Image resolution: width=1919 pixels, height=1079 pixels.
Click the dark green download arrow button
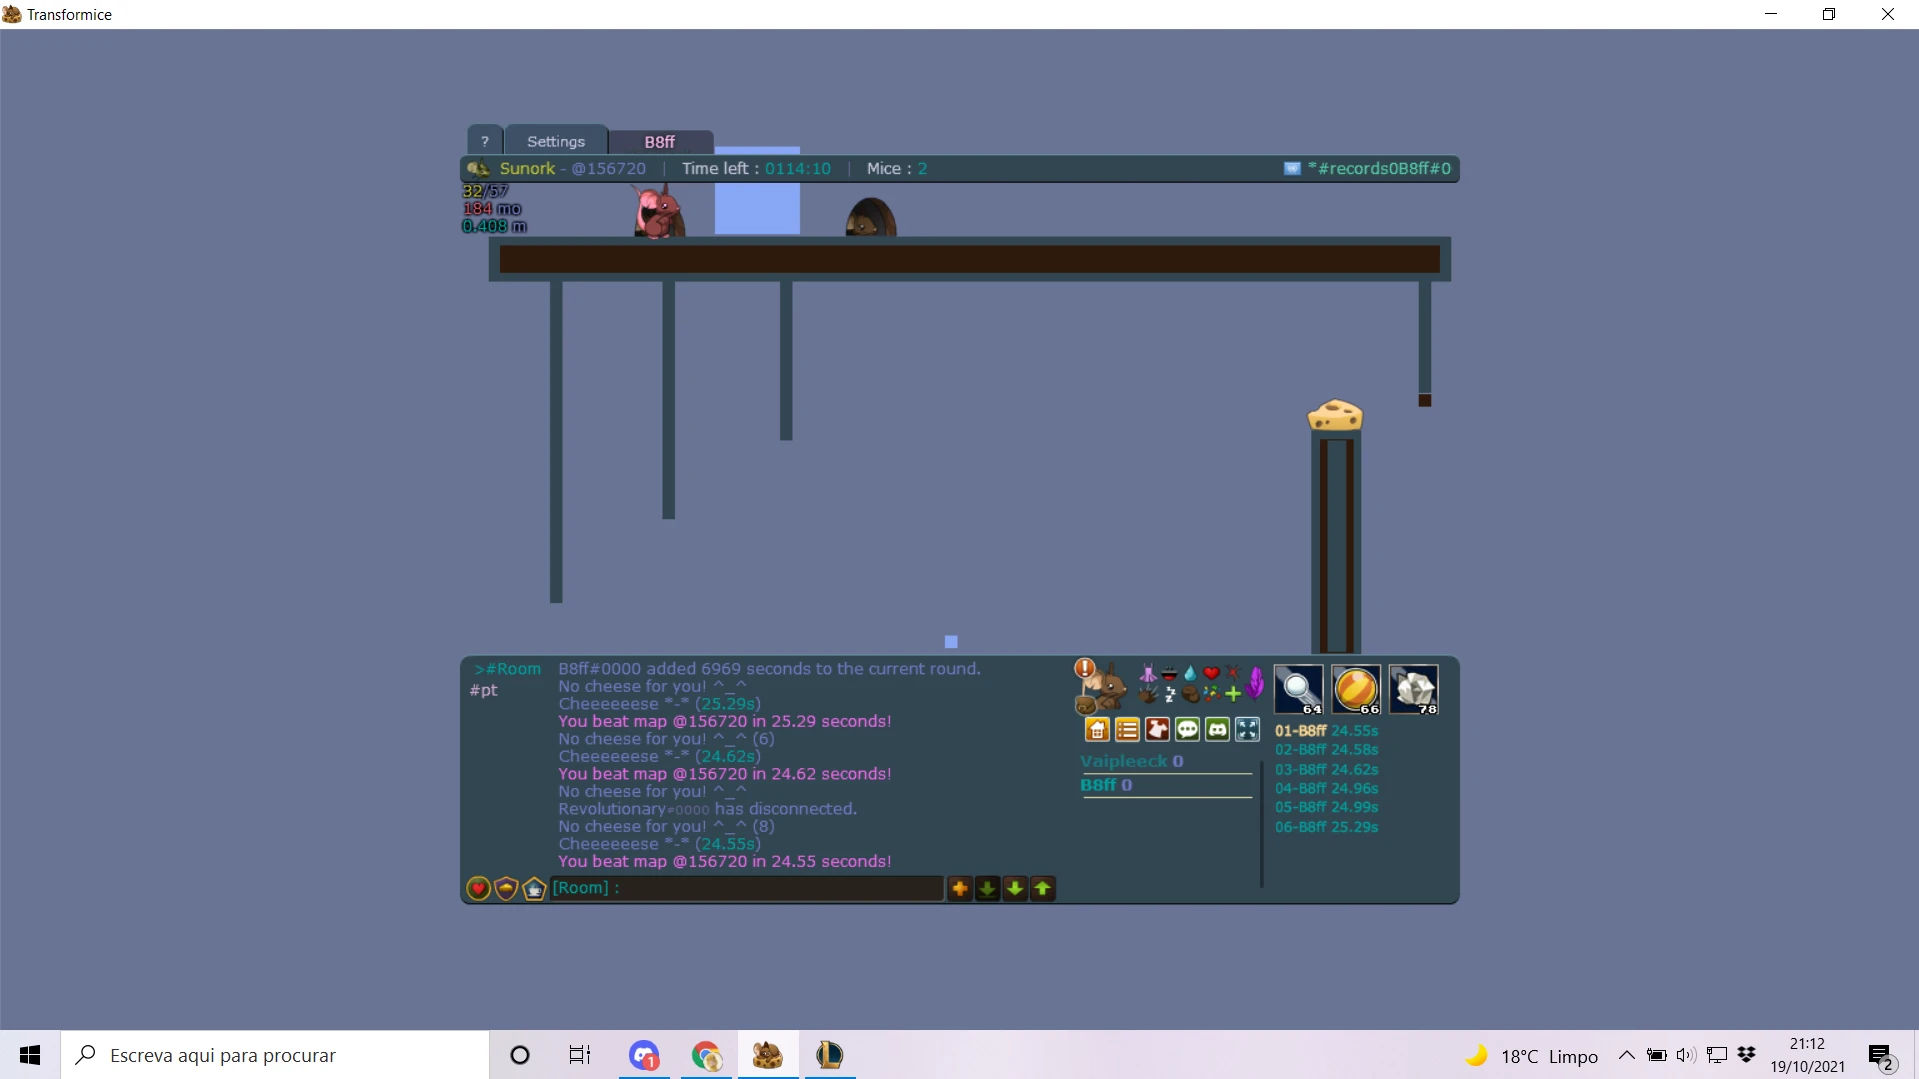point(987,888)
